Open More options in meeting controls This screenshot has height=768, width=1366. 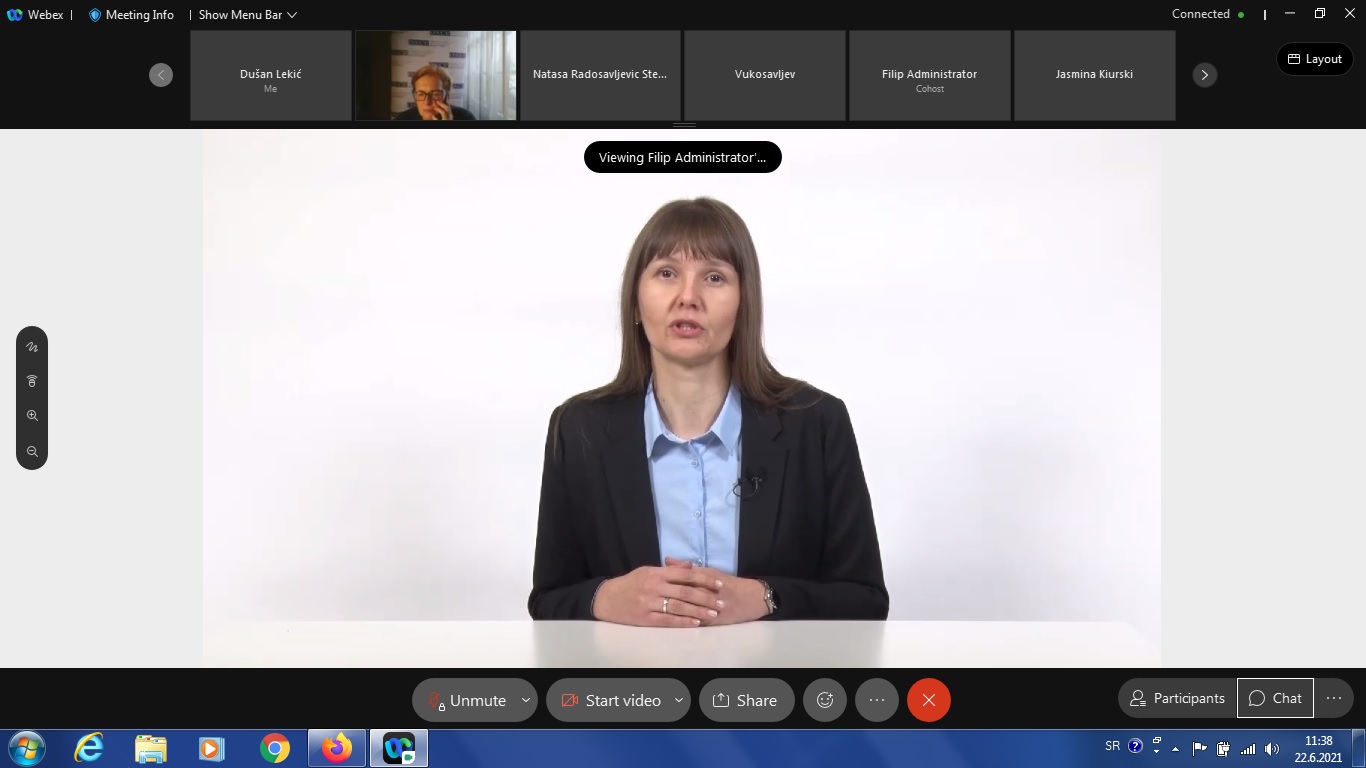[x=877, y=700]
